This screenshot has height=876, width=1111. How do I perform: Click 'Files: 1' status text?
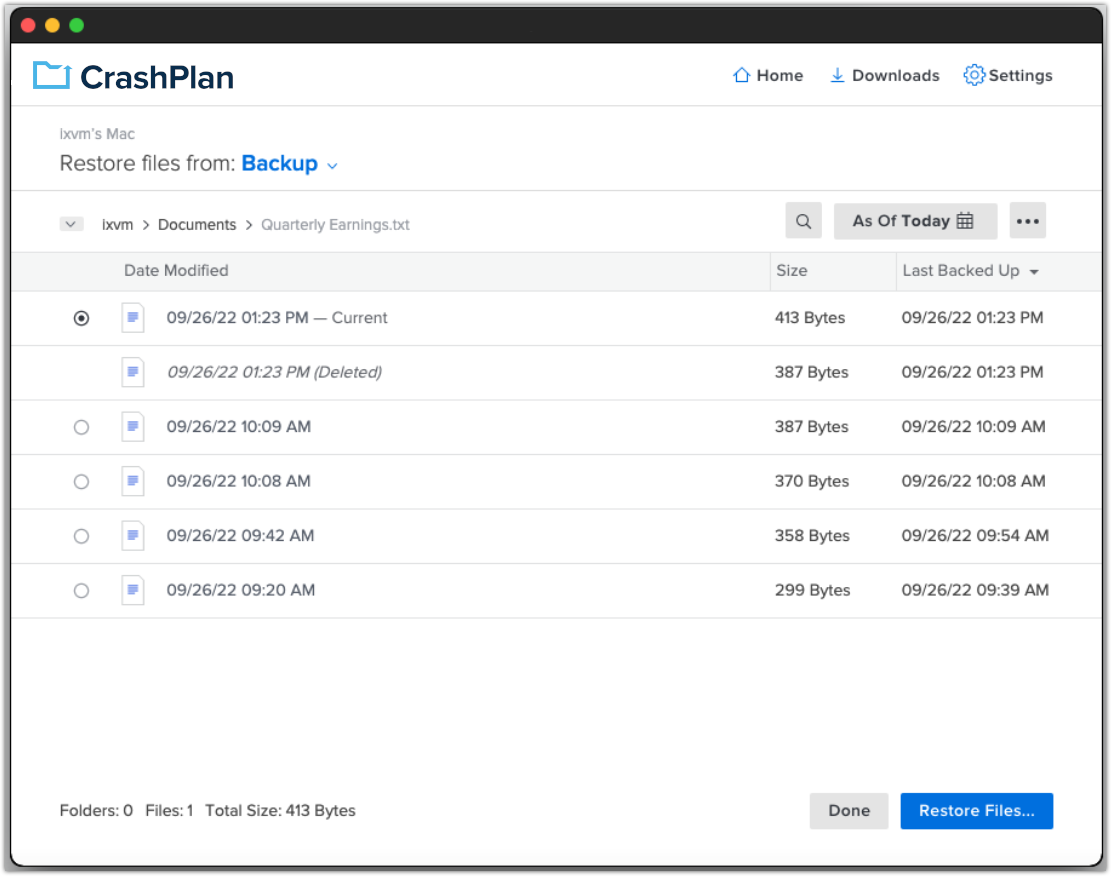point(169,811)
